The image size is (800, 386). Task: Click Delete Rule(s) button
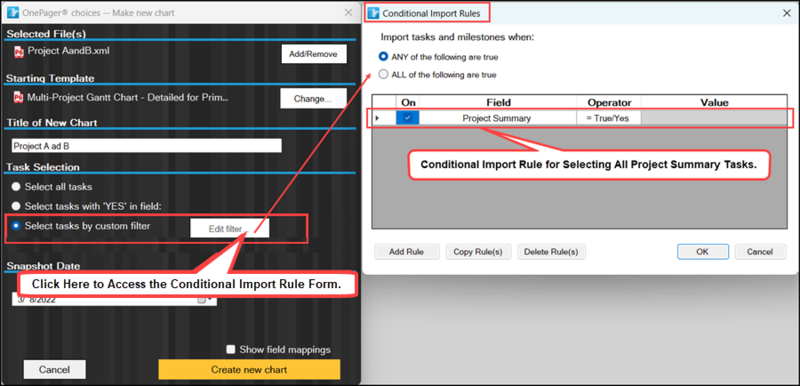[x=551, y=251]
